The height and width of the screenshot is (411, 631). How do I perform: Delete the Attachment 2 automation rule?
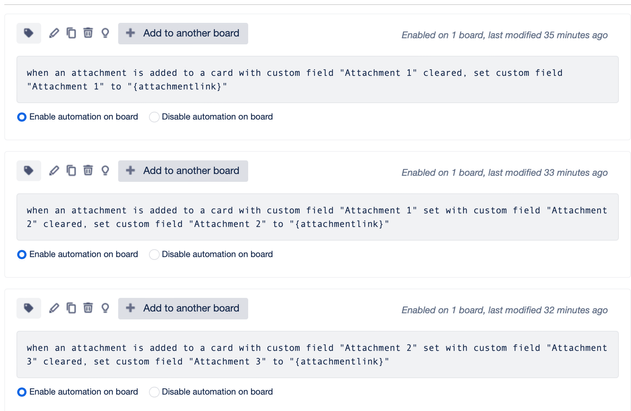pos(88,170)
